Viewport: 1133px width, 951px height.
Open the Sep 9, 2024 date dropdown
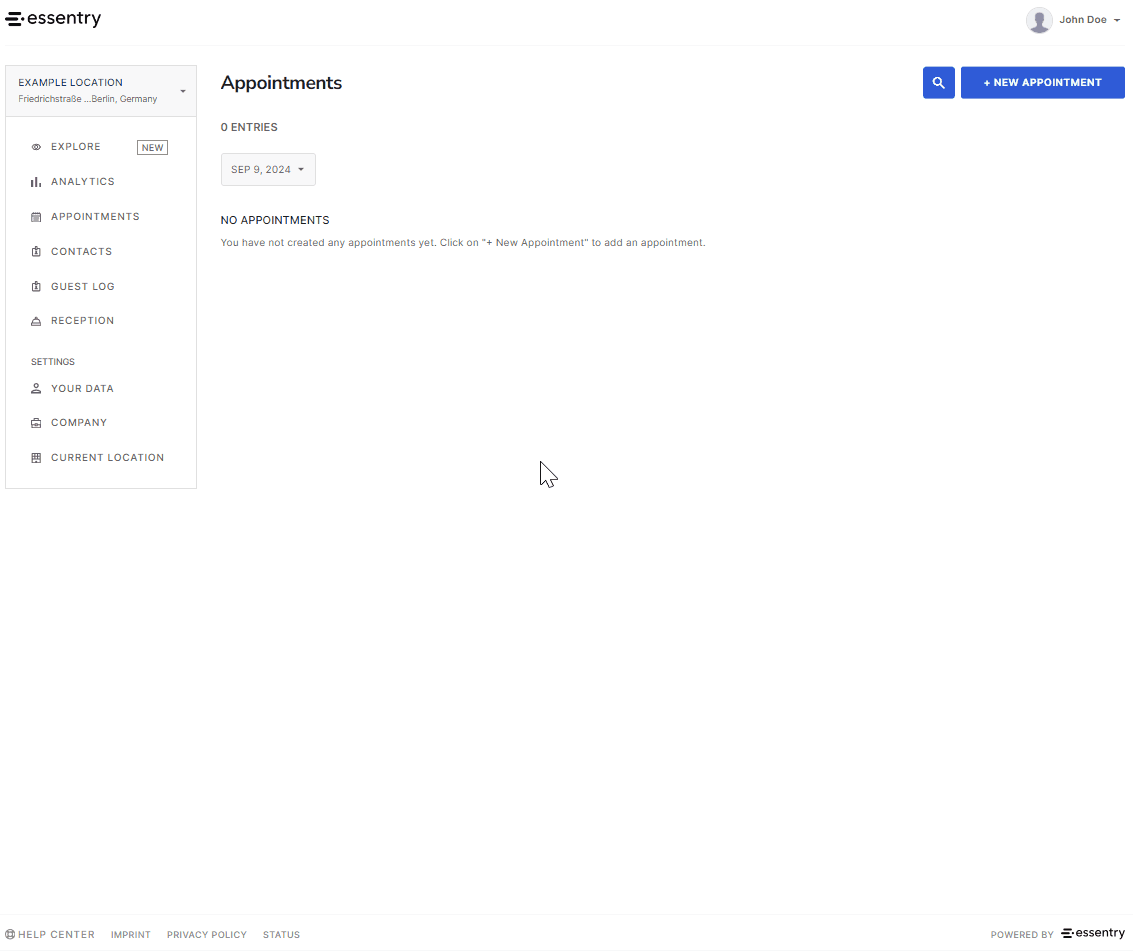268,169
